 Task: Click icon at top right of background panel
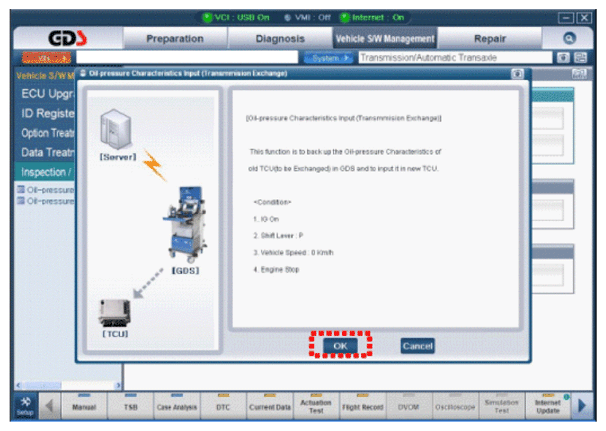(579, 74)
